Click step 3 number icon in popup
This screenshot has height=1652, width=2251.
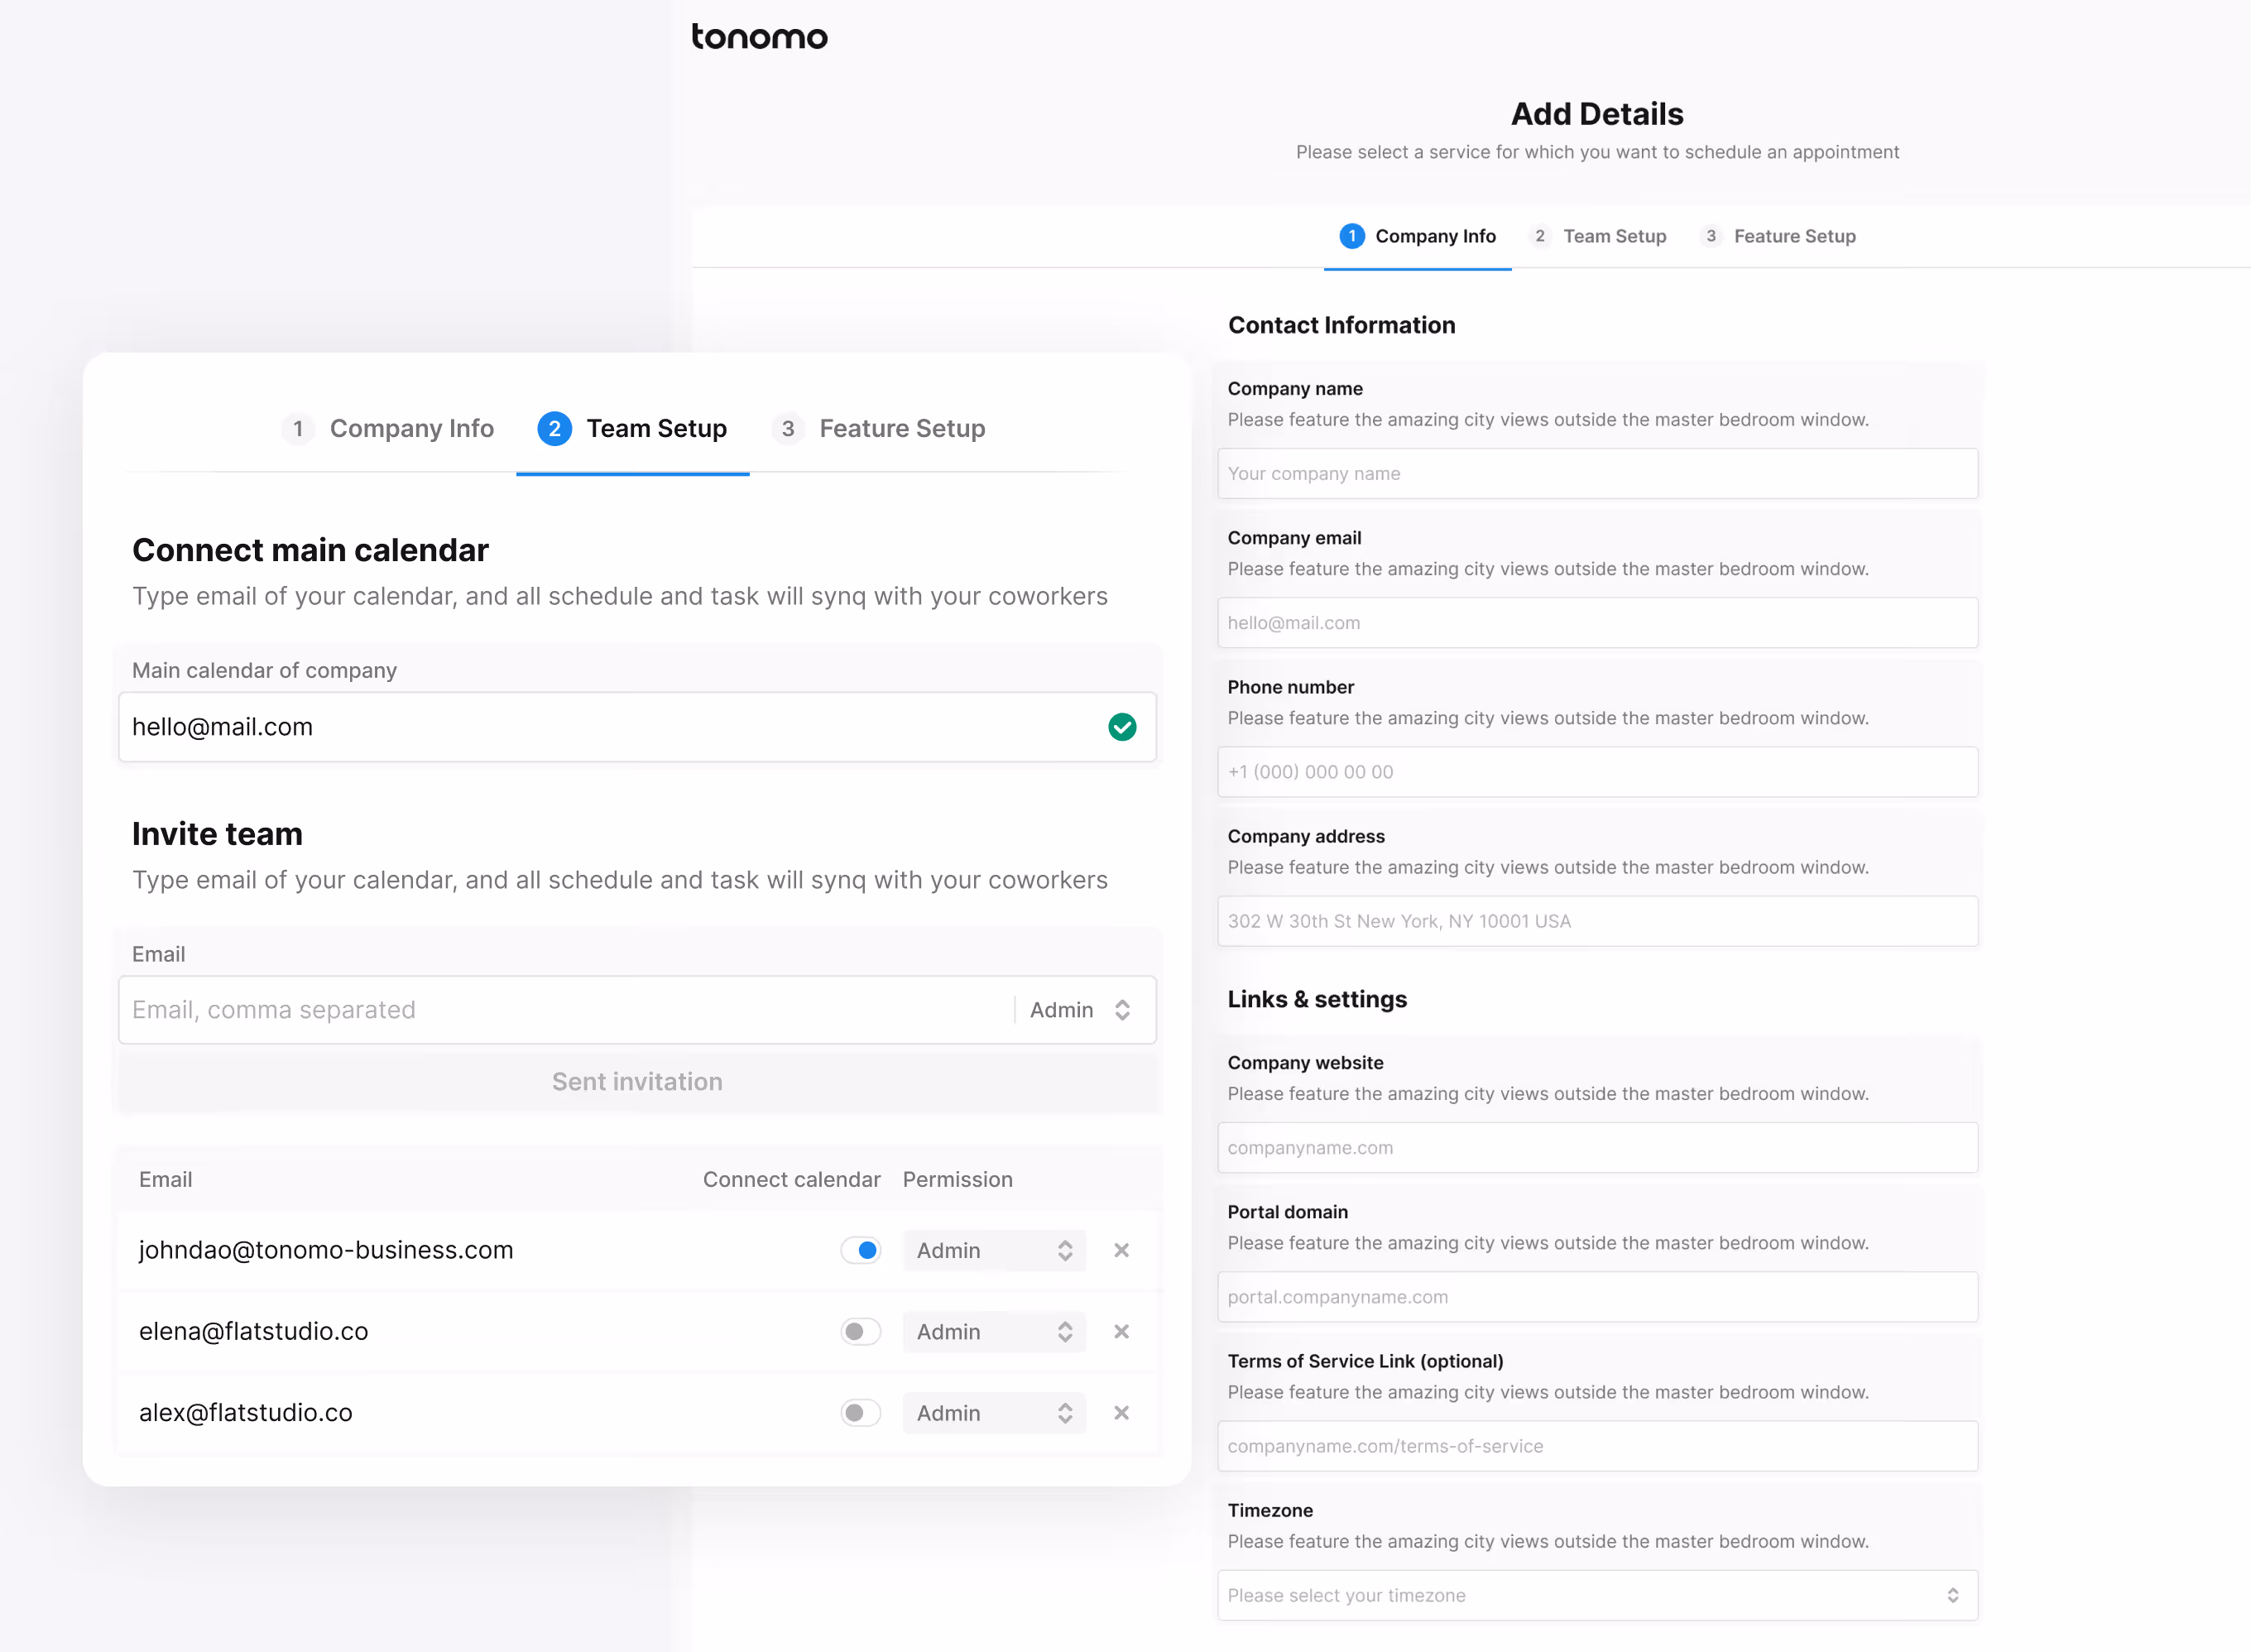[788, 428]
